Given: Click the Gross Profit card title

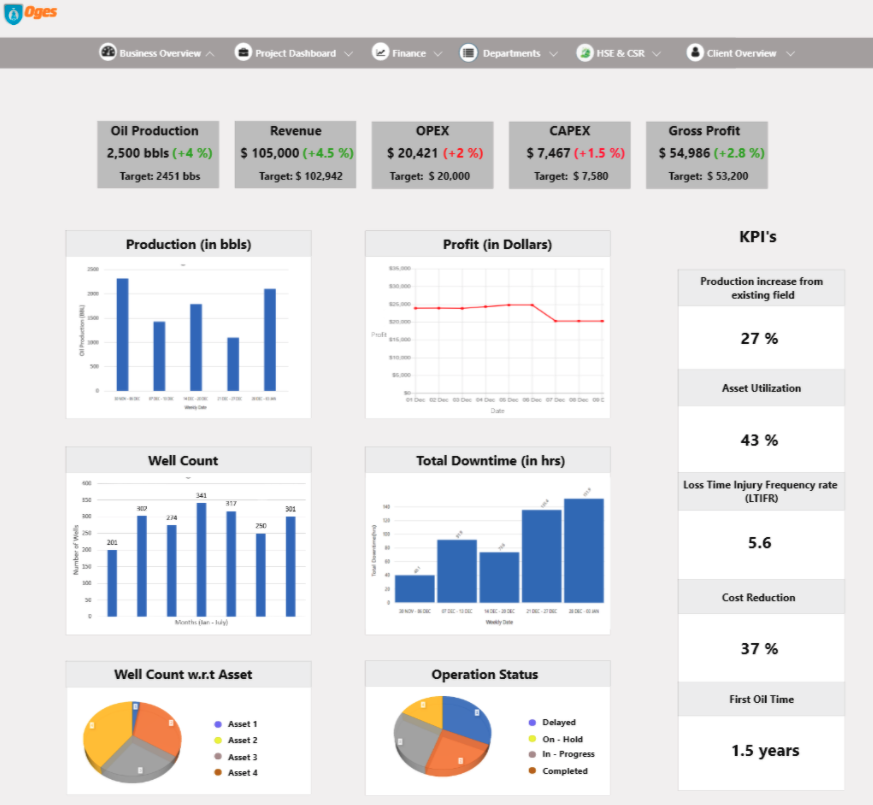Looking at the screenshot, I should click(x=704, y=131).
